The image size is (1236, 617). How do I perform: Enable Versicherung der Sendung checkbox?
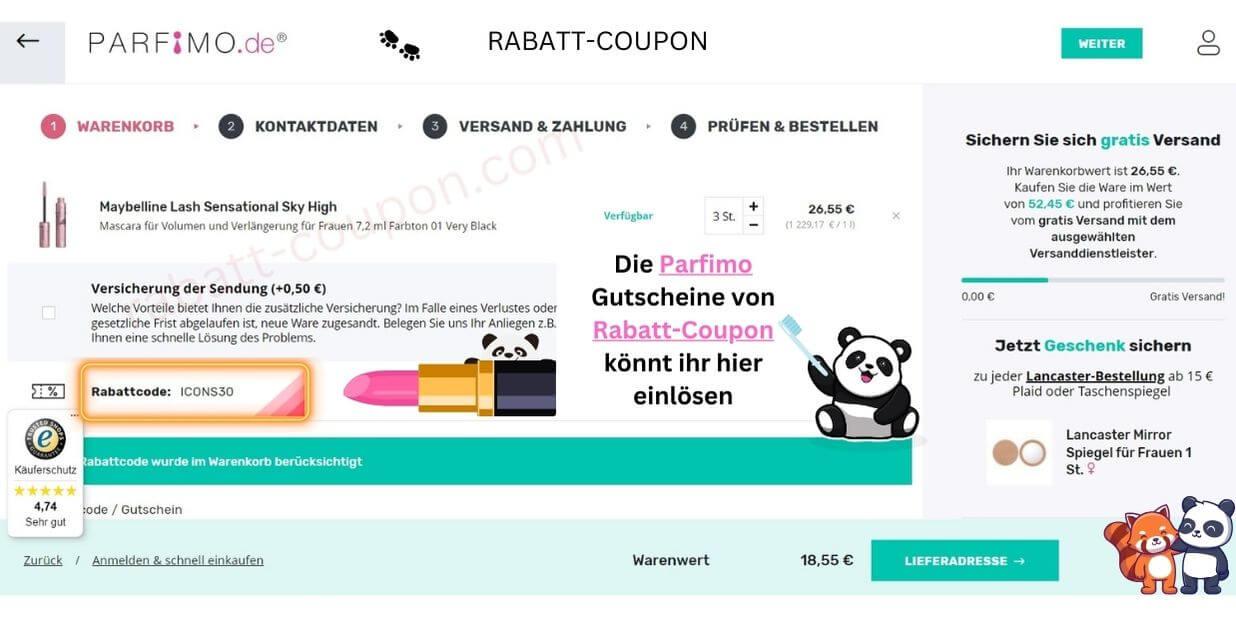(x=48, y=313)
